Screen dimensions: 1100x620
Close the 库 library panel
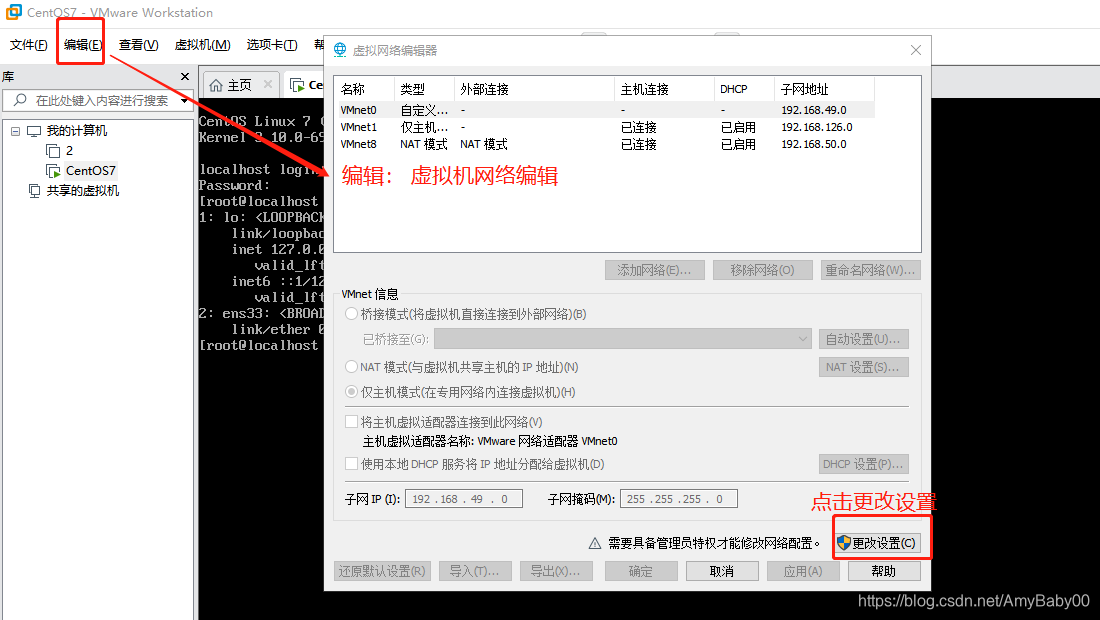(185, 76)
